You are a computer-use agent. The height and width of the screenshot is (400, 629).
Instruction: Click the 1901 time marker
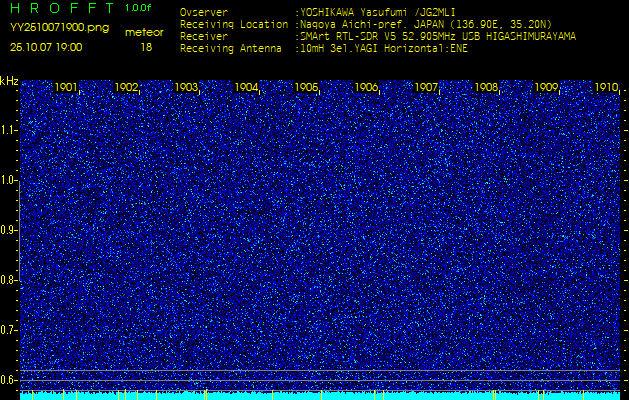66,87
